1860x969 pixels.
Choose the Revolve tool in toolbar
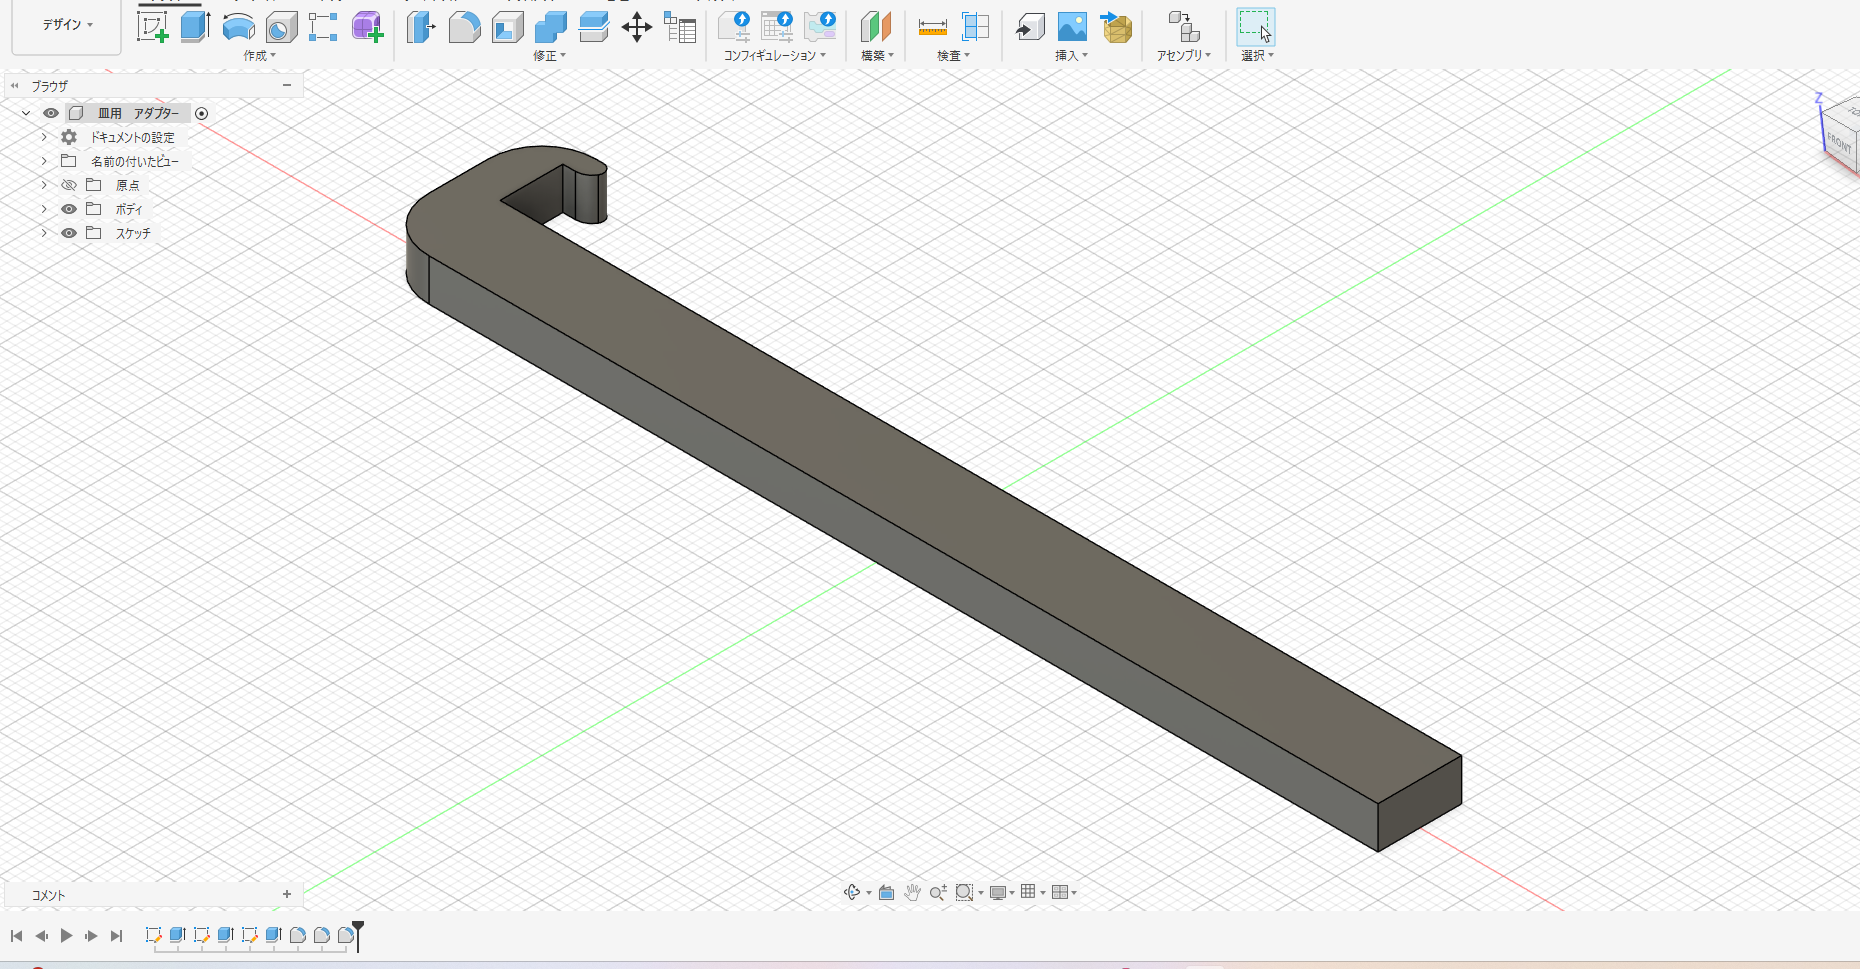(x=238, y=27)
